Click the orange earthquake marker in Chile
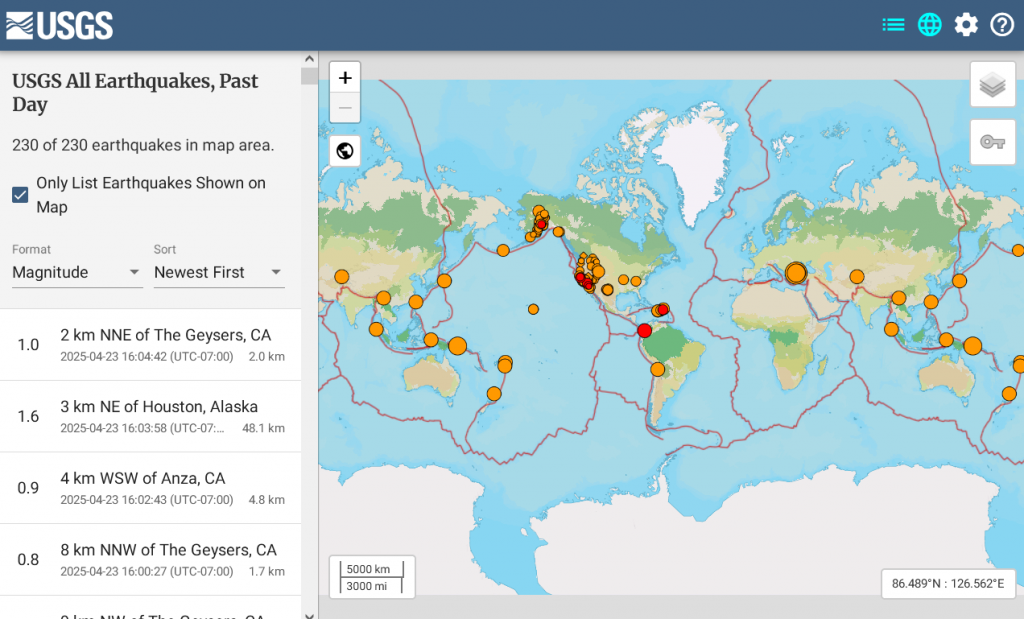Viewport: 1024px width, 619px height. pyautogui.click(x=658, y=370)
